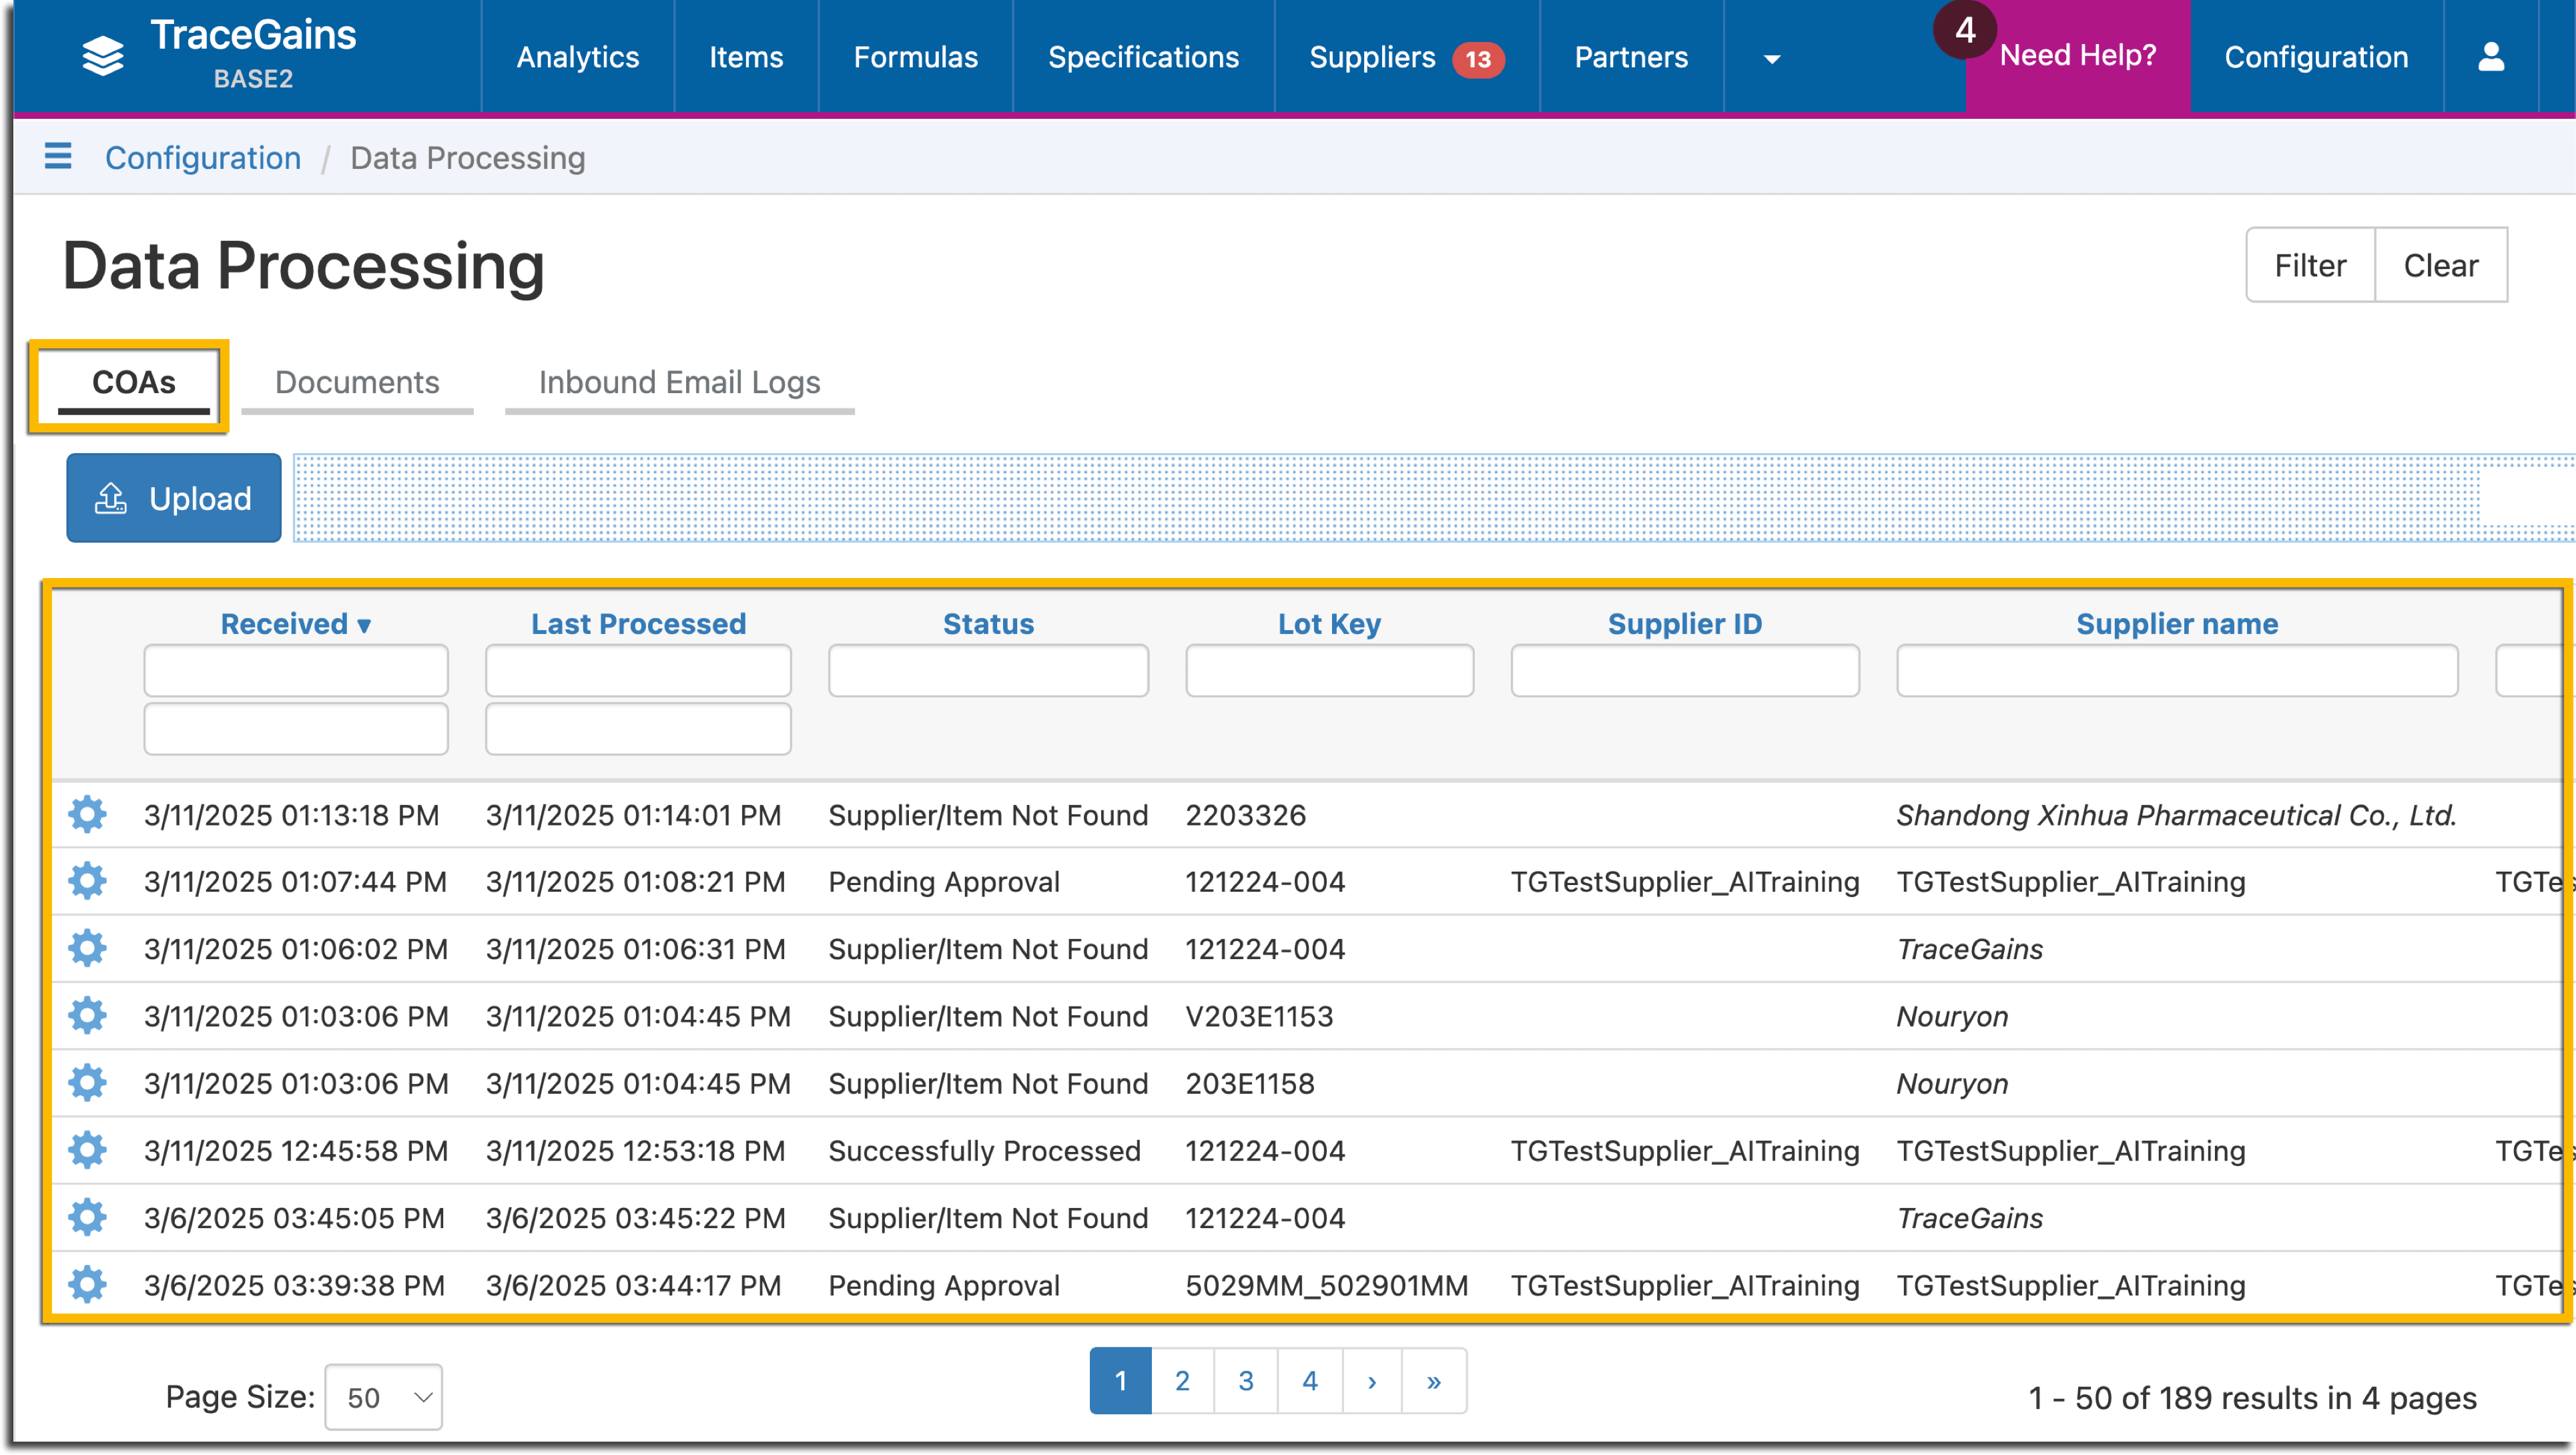
Task: Select the 3/11/2025 12:45:58 PM received cell
Action: (295, 1151)
